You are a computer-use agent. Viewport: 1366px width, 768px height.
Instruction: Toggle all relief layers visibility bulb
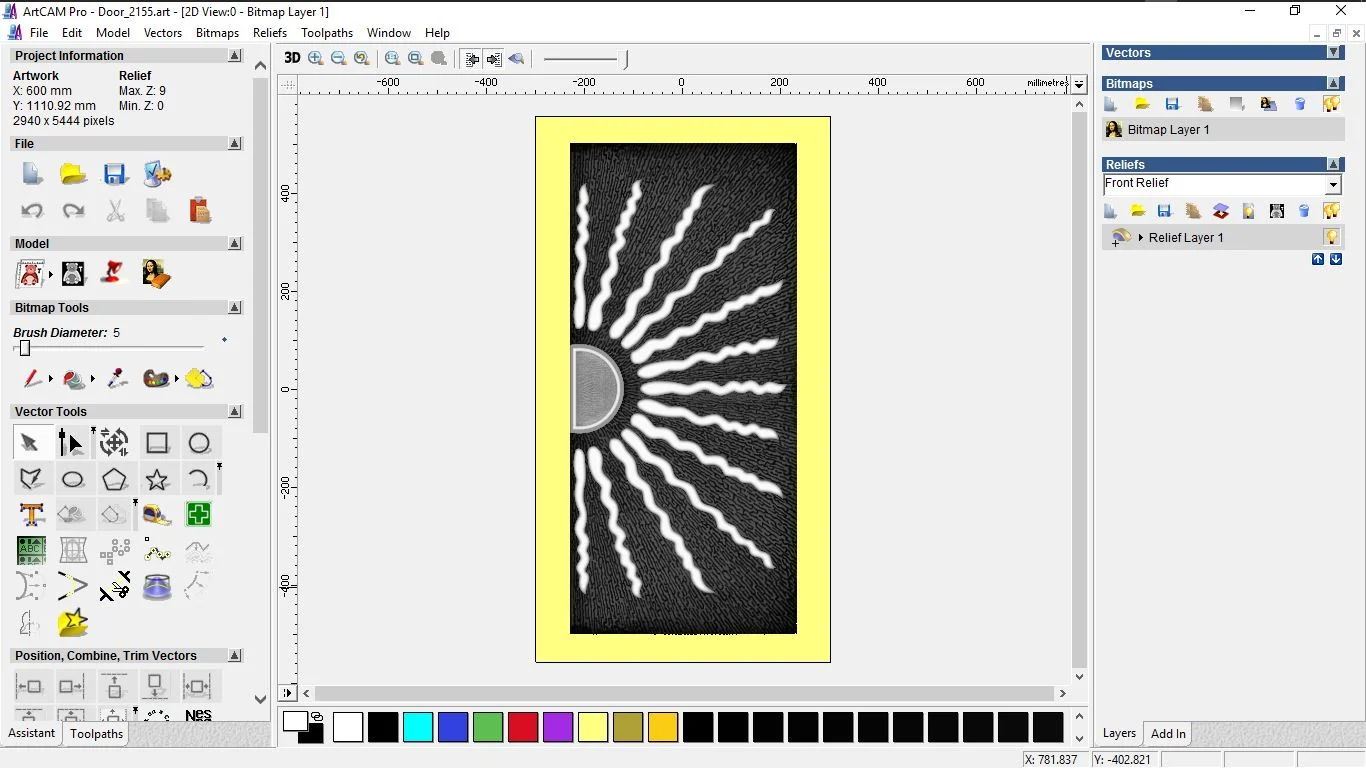(1331, 211)
